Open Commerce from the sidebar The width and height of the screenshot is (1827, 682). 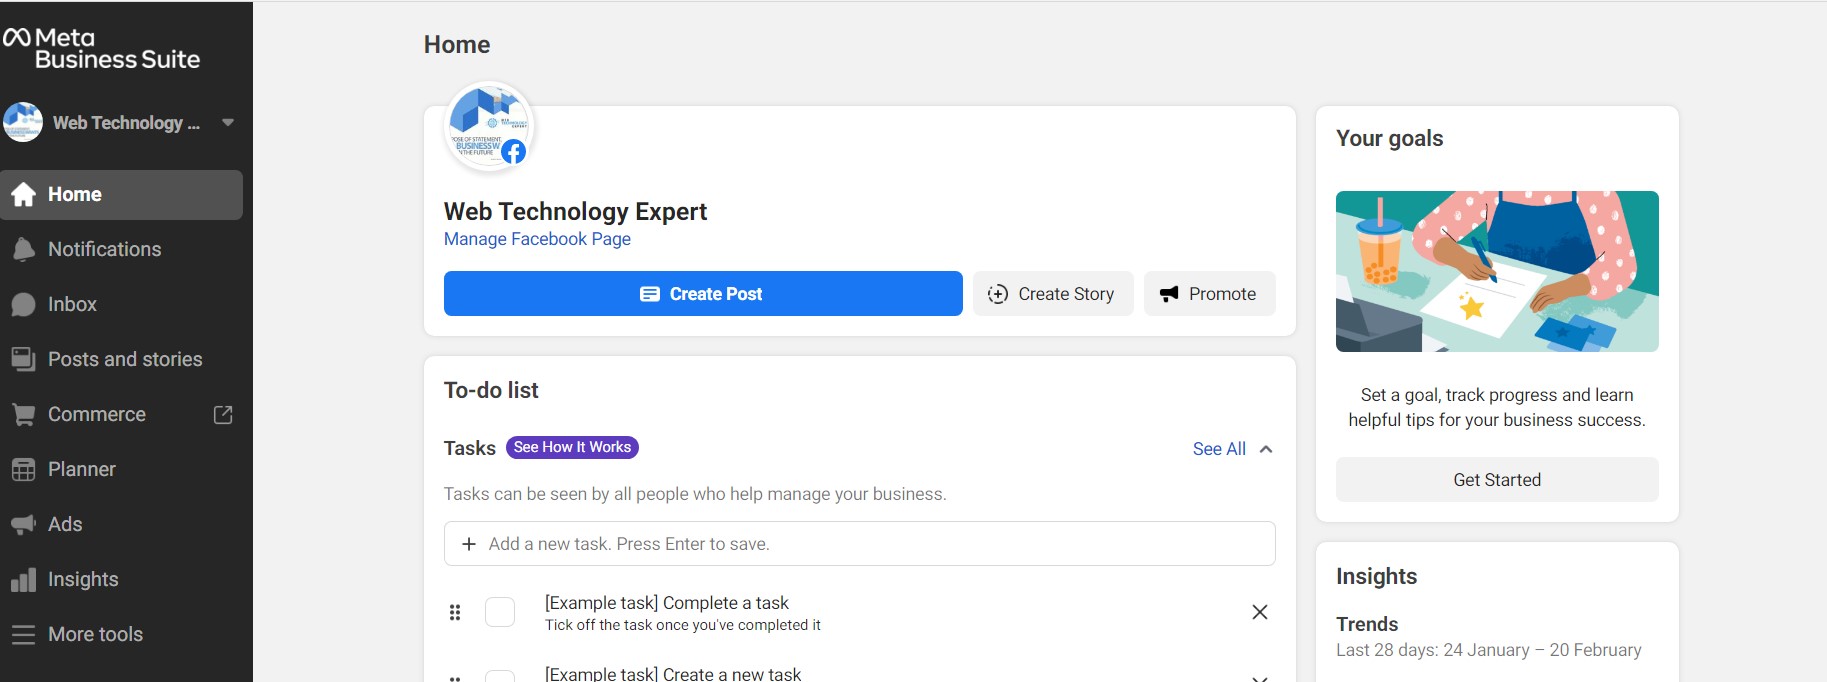pos(121,414)
